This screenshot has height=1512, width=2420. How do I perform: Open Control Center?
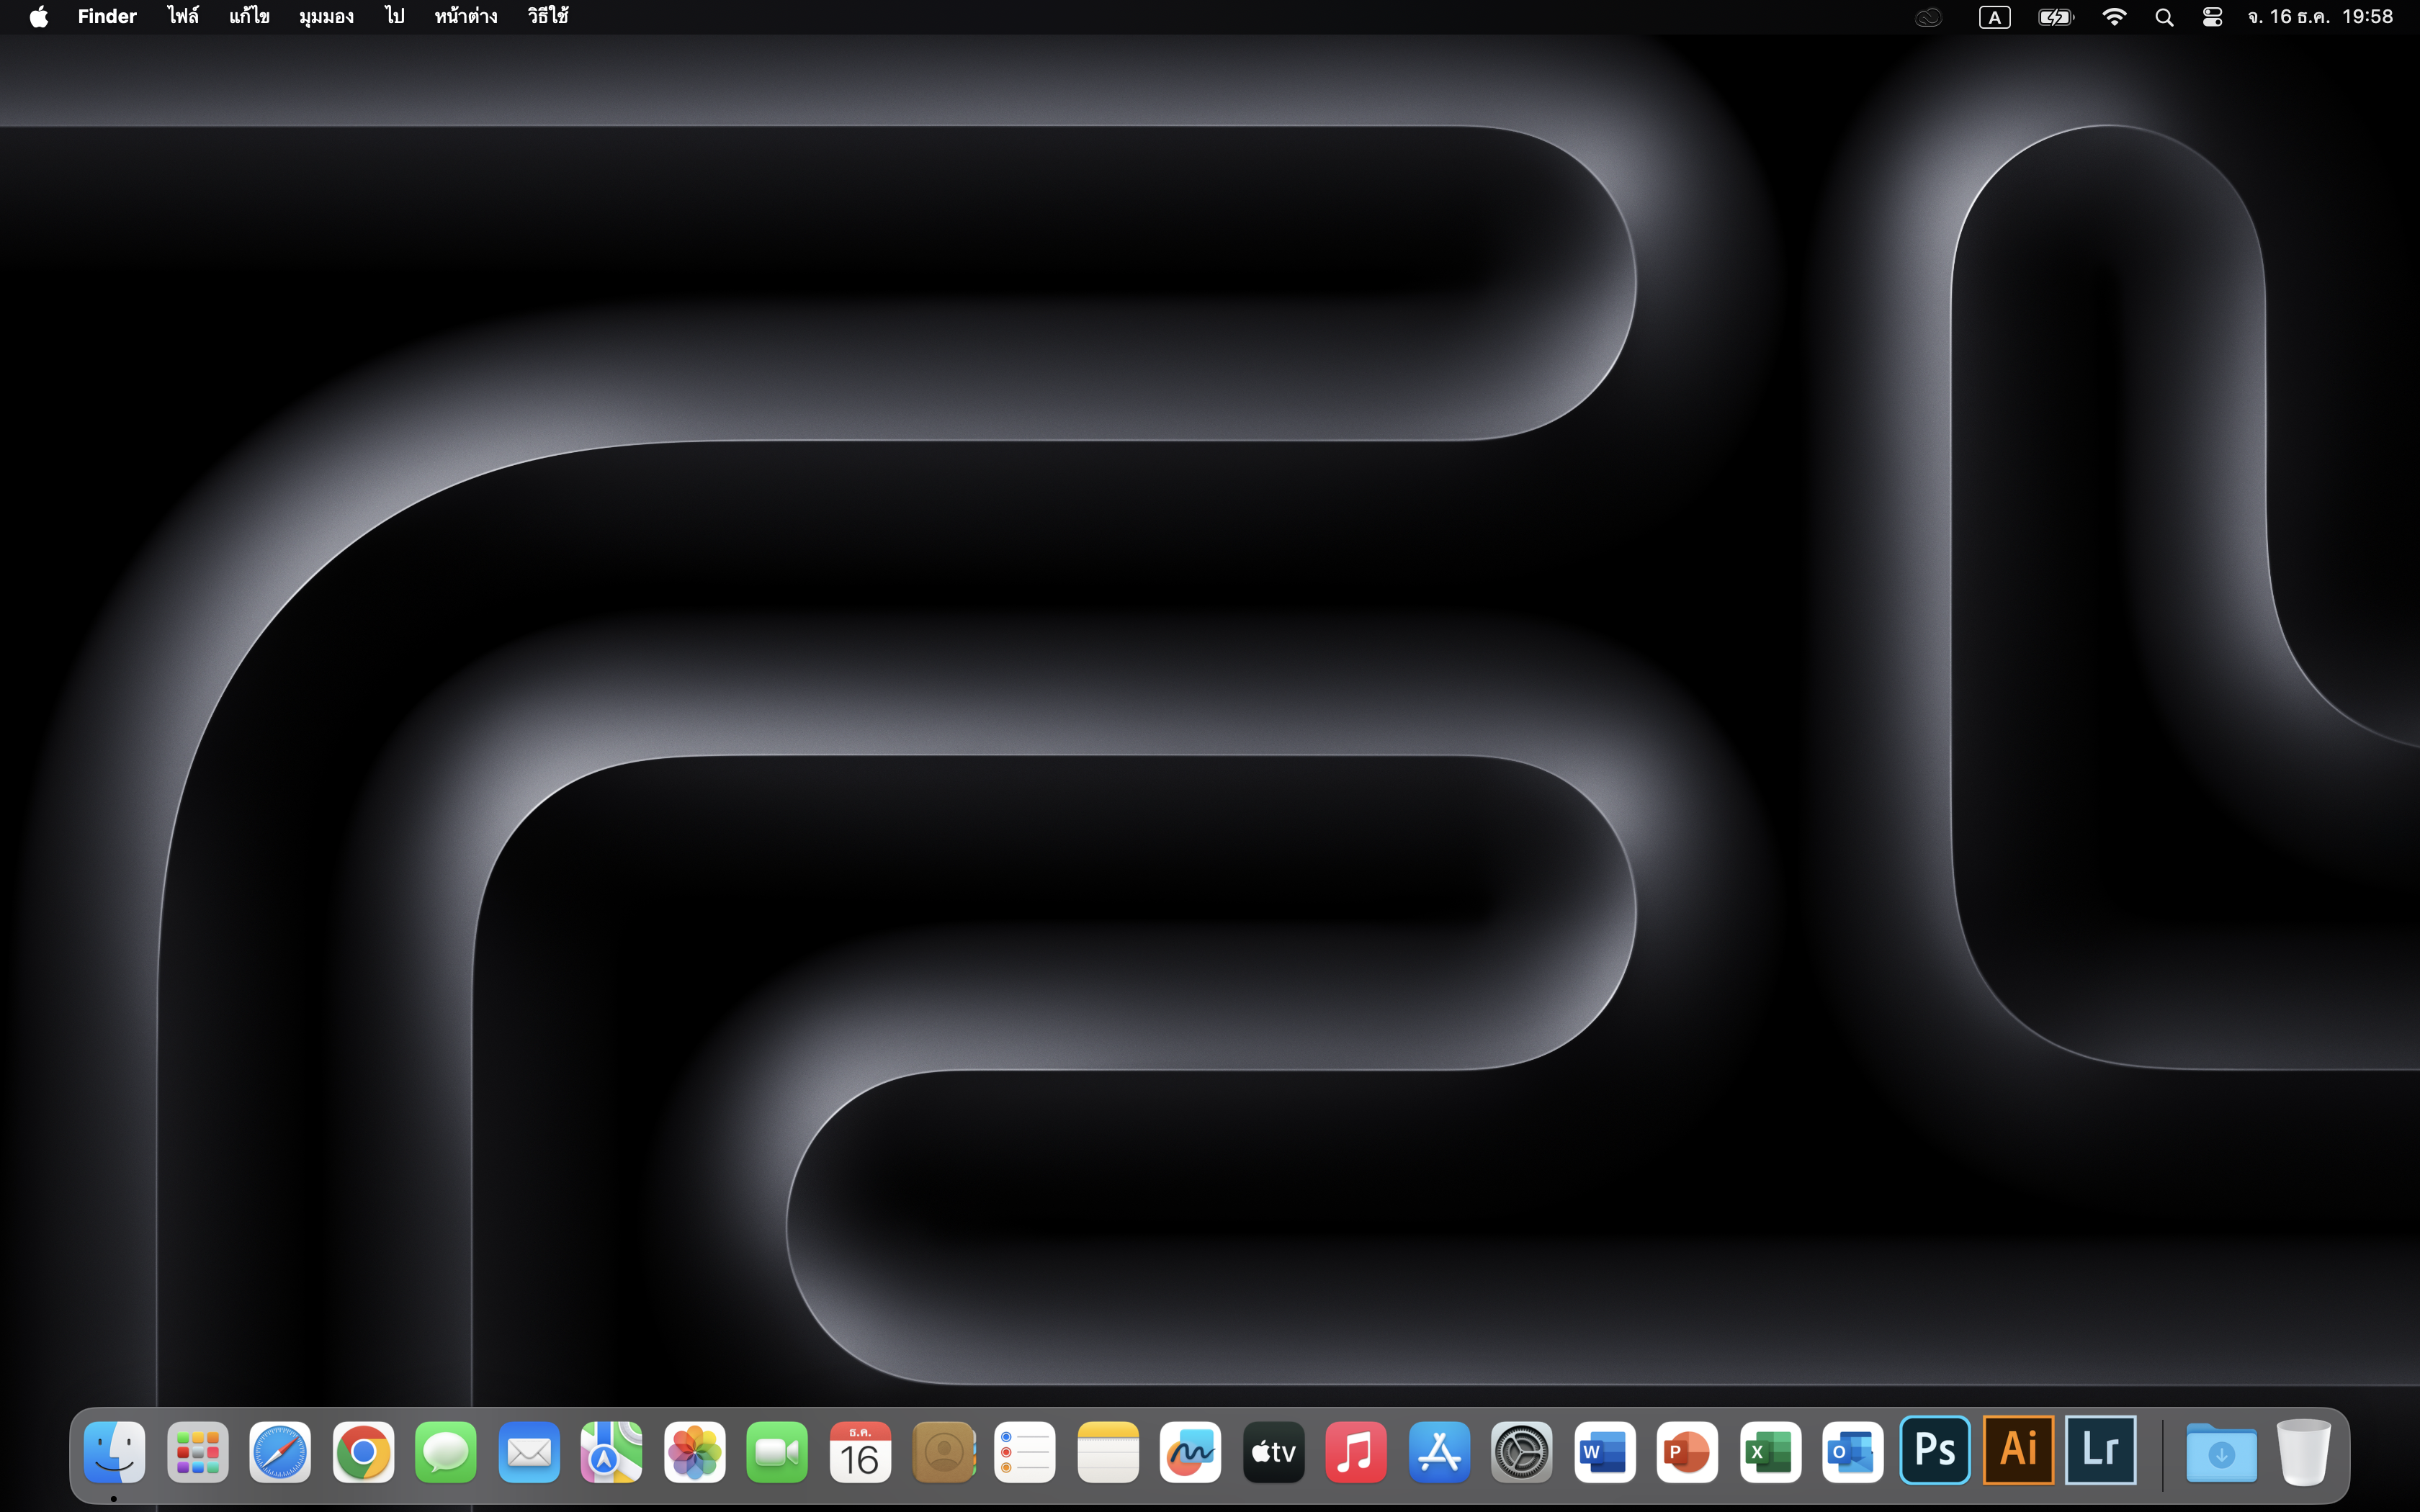click(x=2212, y=17)
